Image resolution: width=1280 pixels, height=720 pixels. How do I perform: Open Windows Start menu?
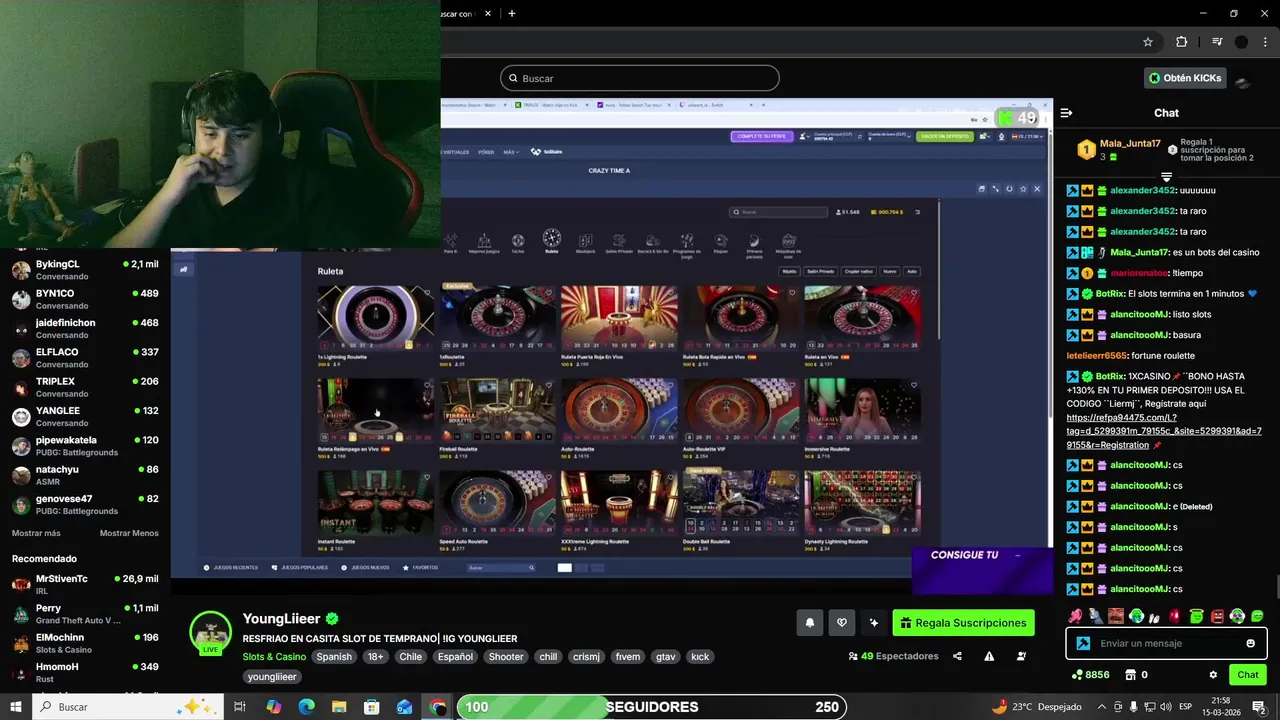pyautogui.click(x=16, y=707)
